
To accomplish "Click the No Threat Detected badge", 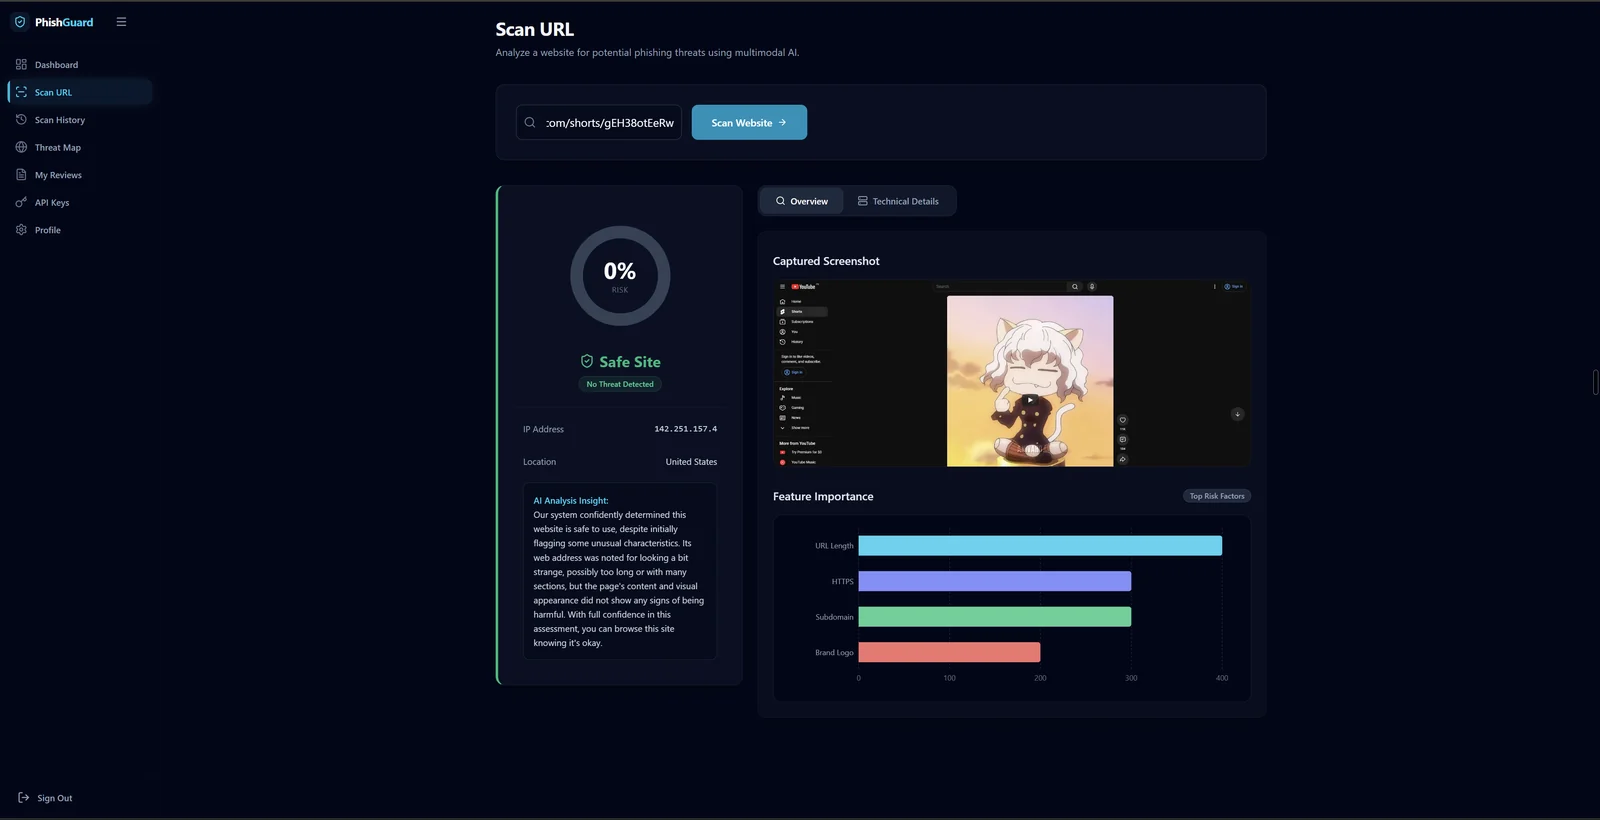I will pyautogui.click(x=620, y=384).
